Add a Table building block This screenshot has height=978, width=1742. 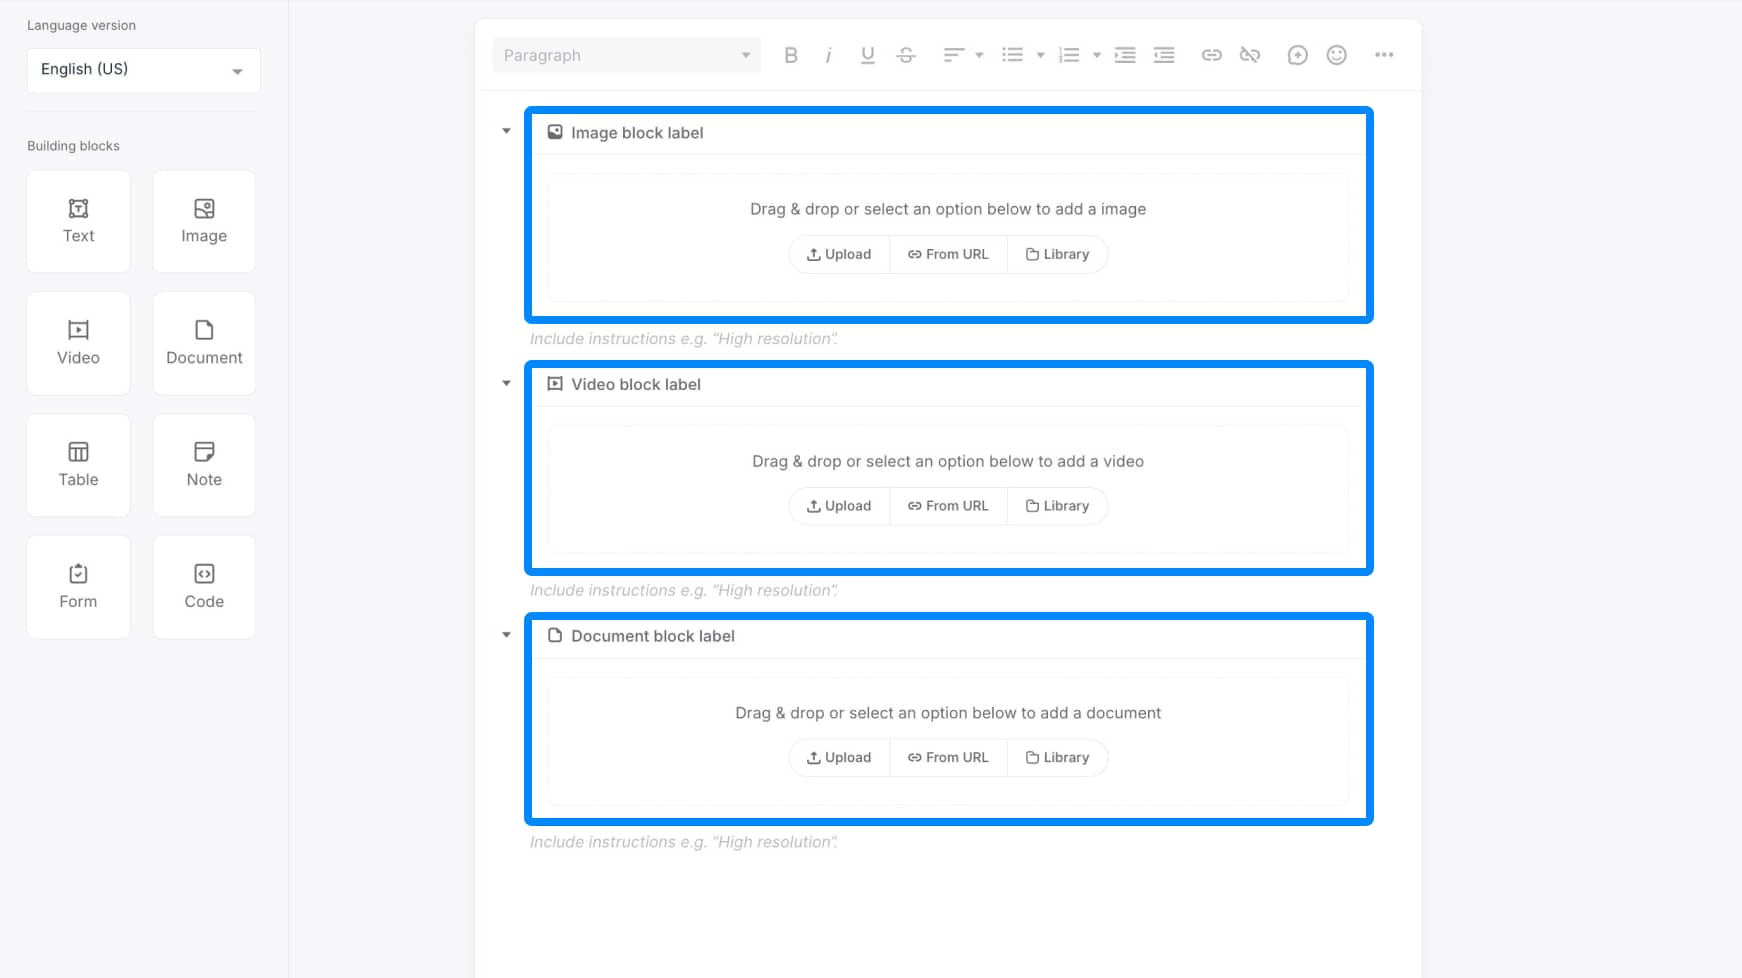click(x=78, y=465)
